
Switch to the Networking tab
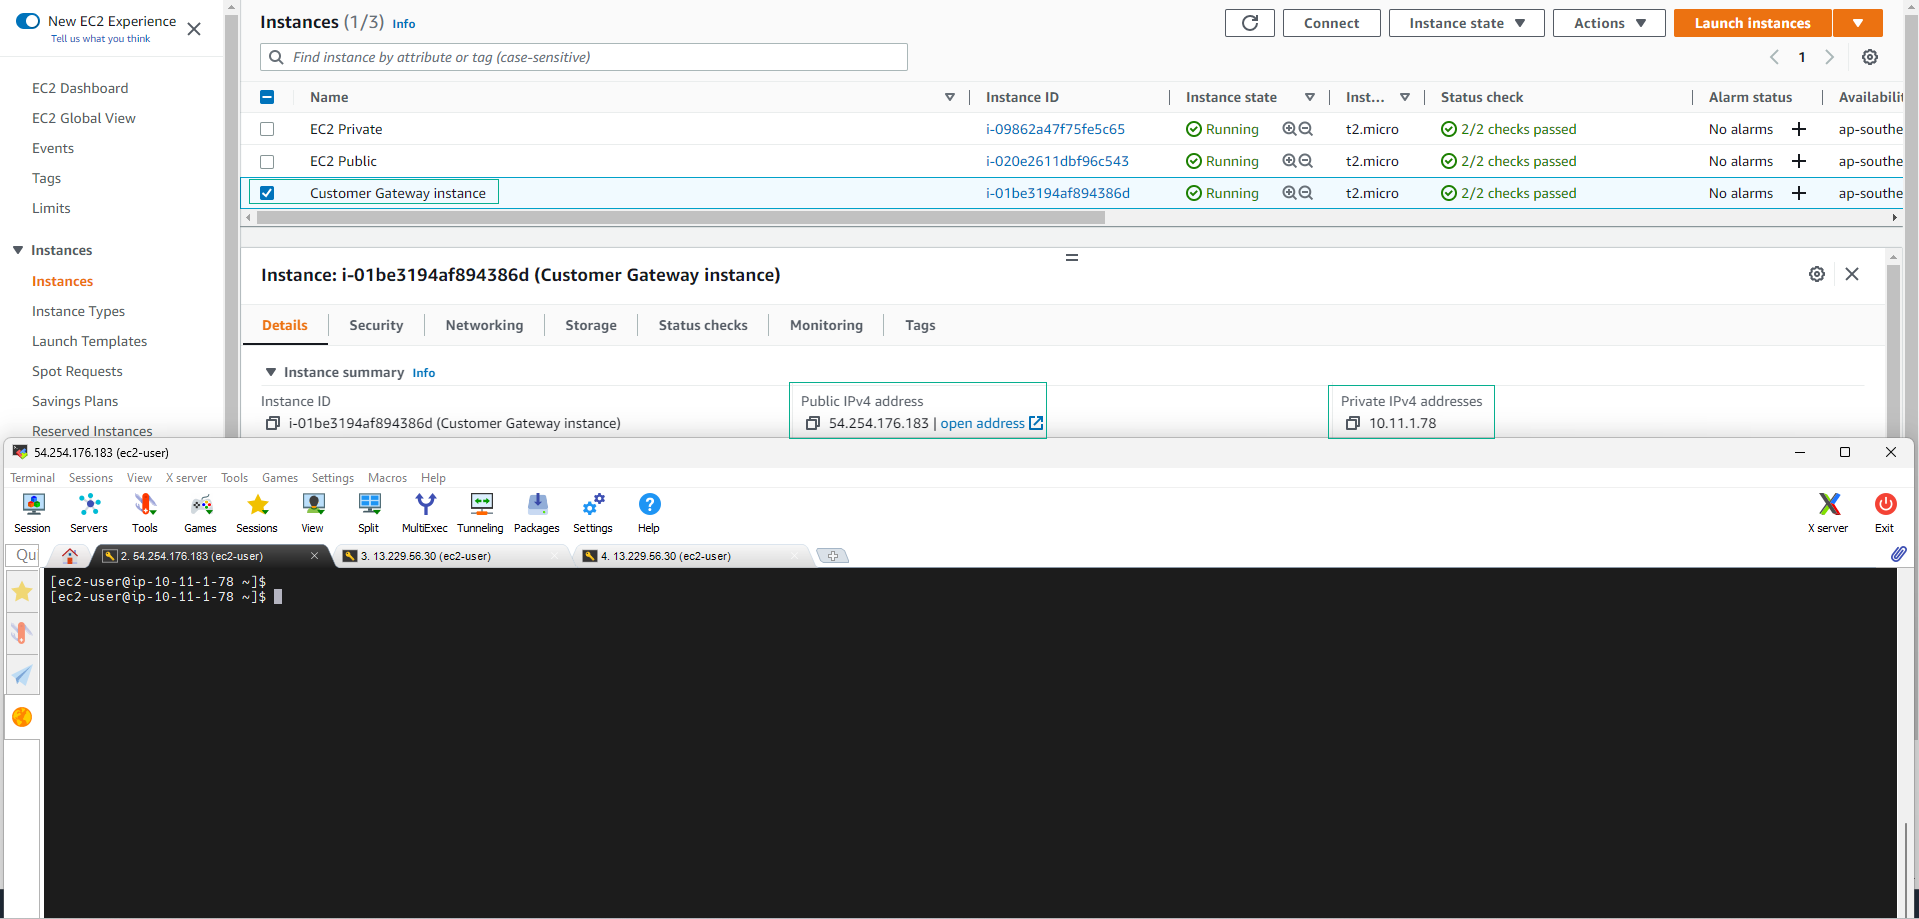[x=484, y=325]
